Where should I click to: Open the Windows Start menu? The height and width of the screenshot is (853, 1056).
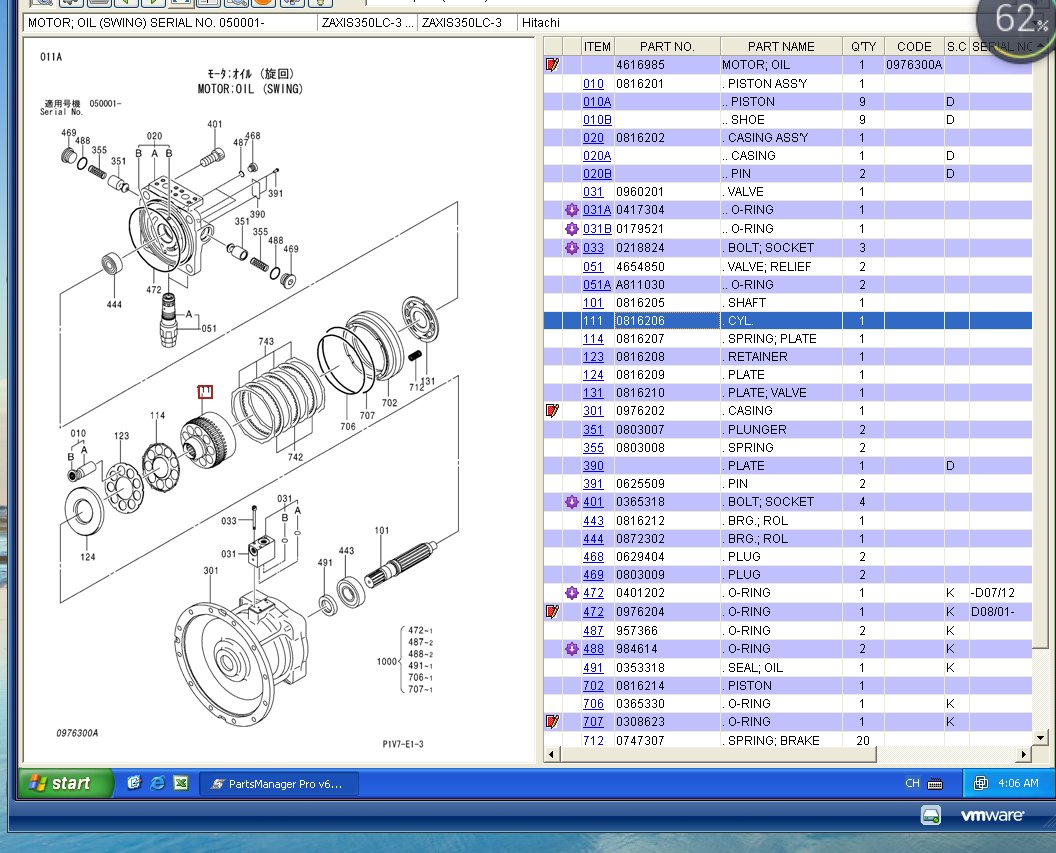pyautogui.click(x=59, y=784)
